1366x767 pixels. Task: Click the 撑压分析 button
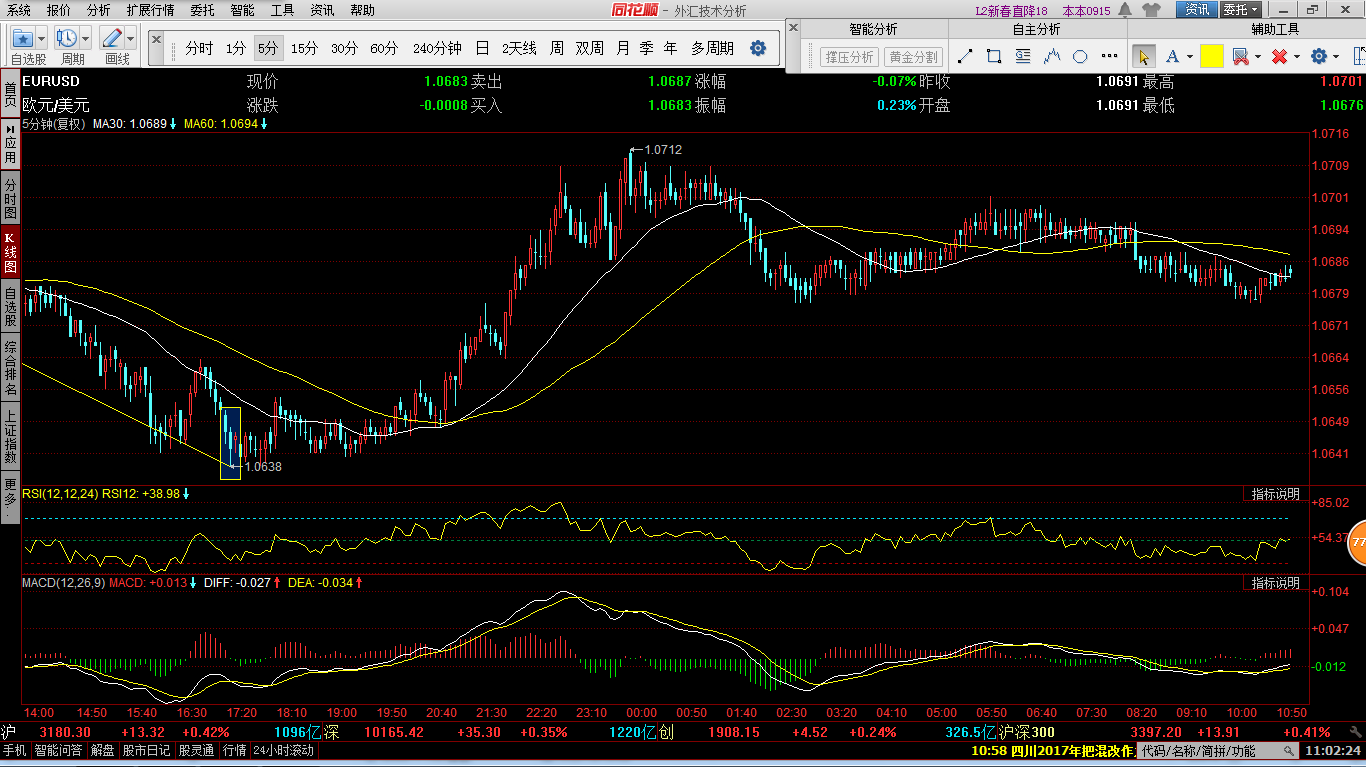click(848, 57)
